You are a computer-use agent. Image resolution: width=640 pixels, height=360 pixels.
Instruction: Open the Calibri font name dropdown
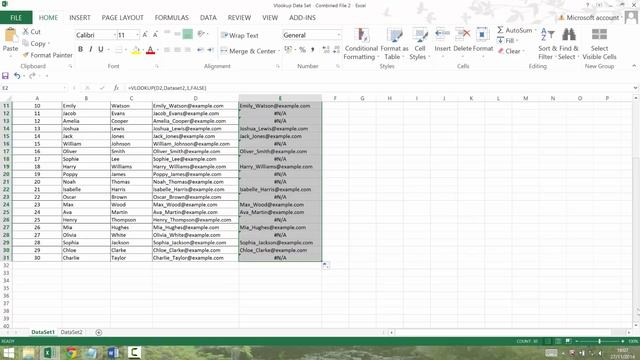pos(114,36)
